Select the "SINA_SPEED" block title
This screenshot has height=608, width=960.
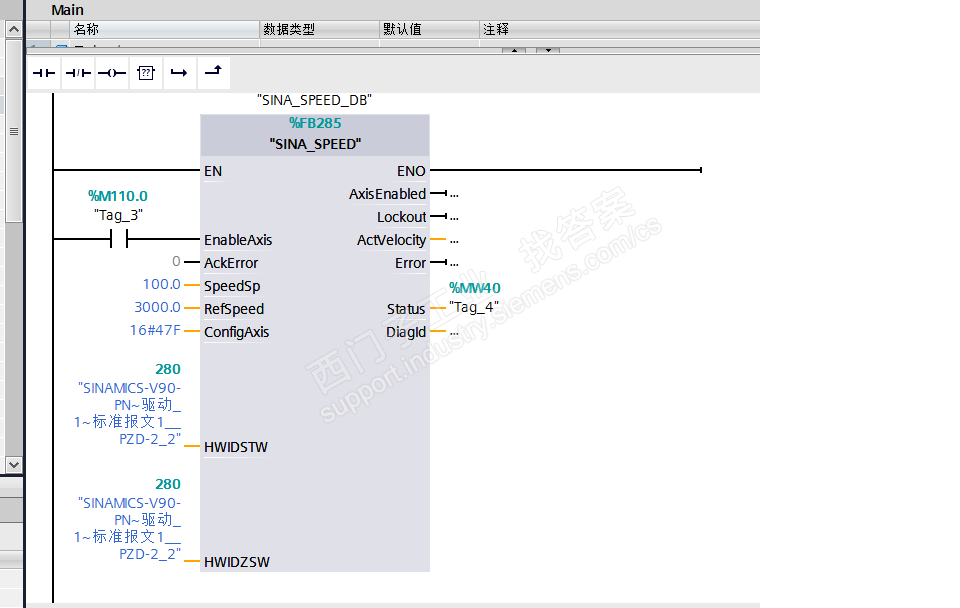(315, 144)
